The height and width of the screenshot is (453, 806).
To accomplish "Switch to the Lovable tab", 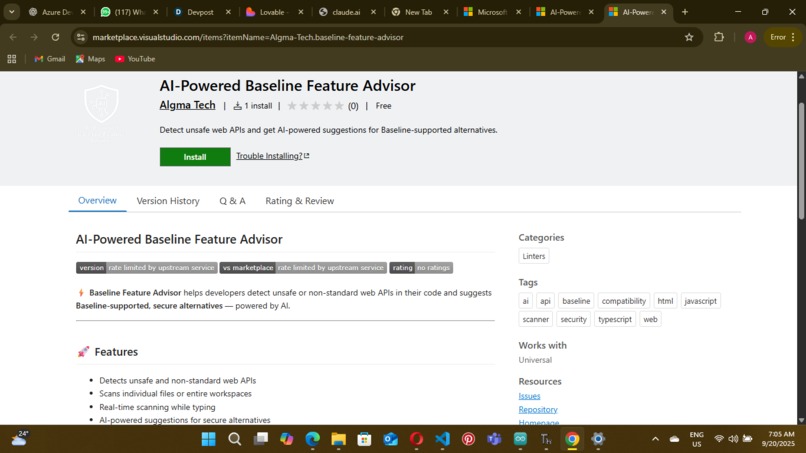I will pyautogui.click(x=272, y=12).
